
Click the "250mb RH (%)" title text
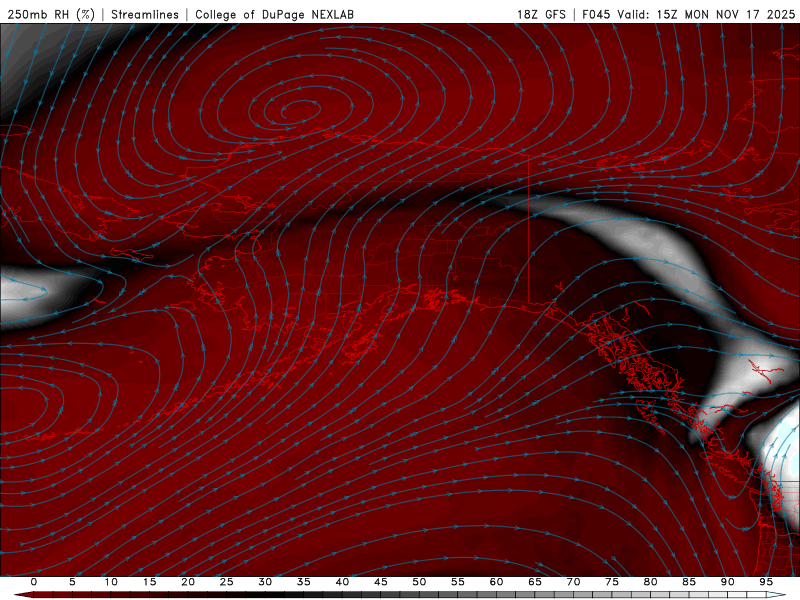coord(51,14)
